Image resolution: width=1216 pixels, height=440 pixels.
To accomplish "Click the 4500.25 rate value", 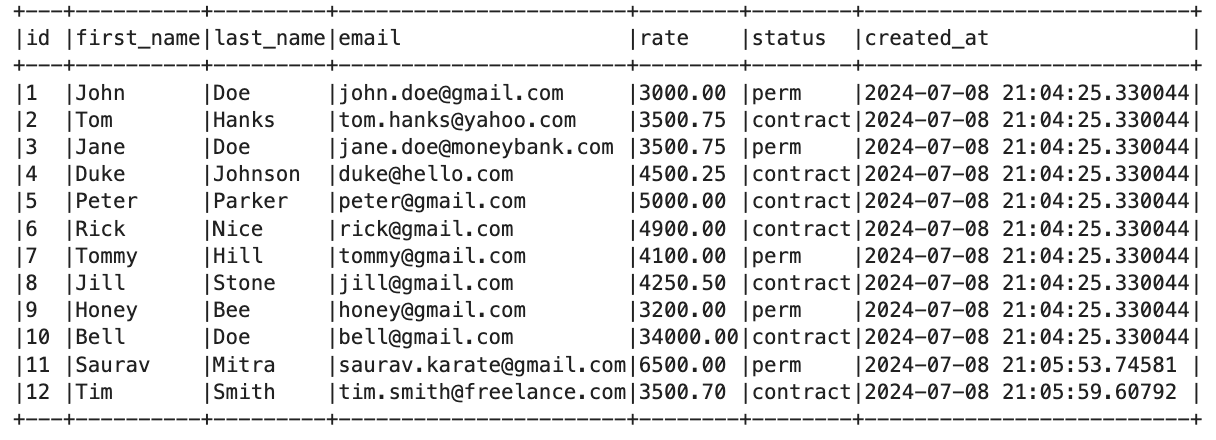I will pos(683,175).
